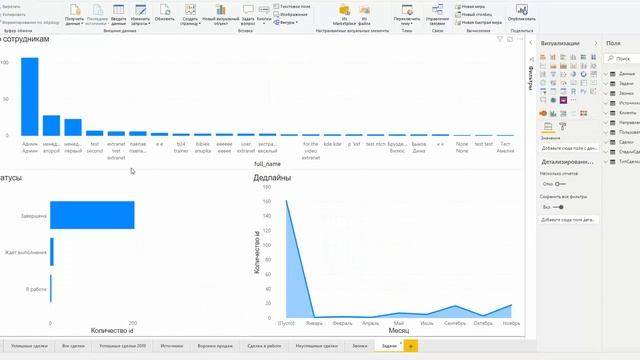Select the map visualization

point(543,83)
